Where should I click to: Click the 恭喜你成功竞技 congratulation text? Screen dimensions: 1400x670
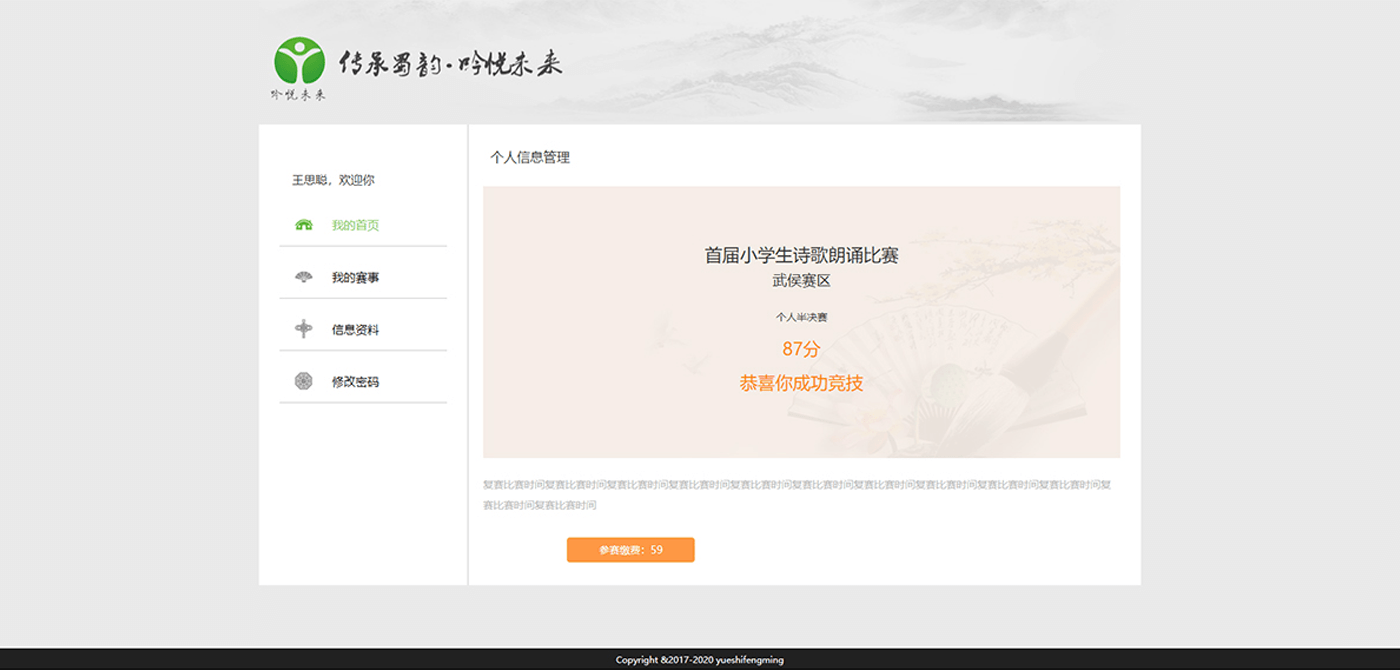coord(801,383)
